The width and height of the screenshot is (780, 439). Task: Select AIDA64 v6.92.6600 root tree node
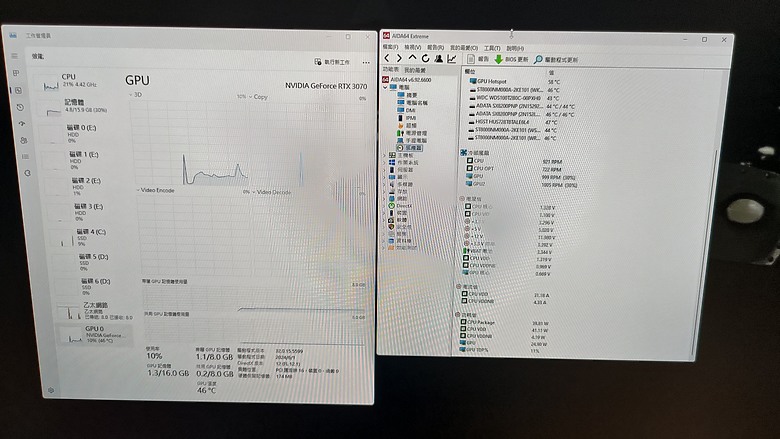pos(406,80)
